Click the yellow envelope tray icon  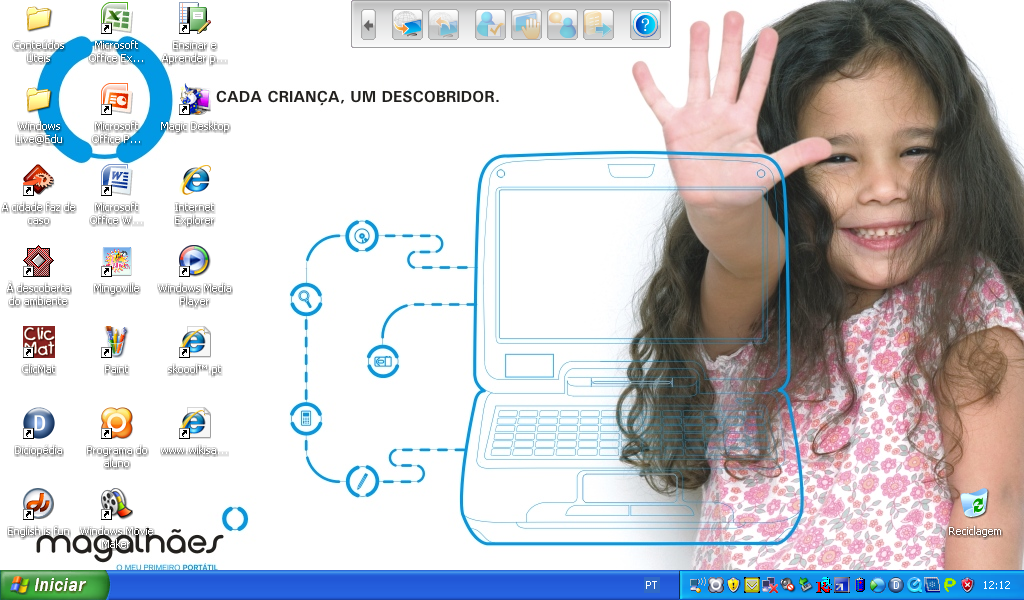[x=752, y=585]
